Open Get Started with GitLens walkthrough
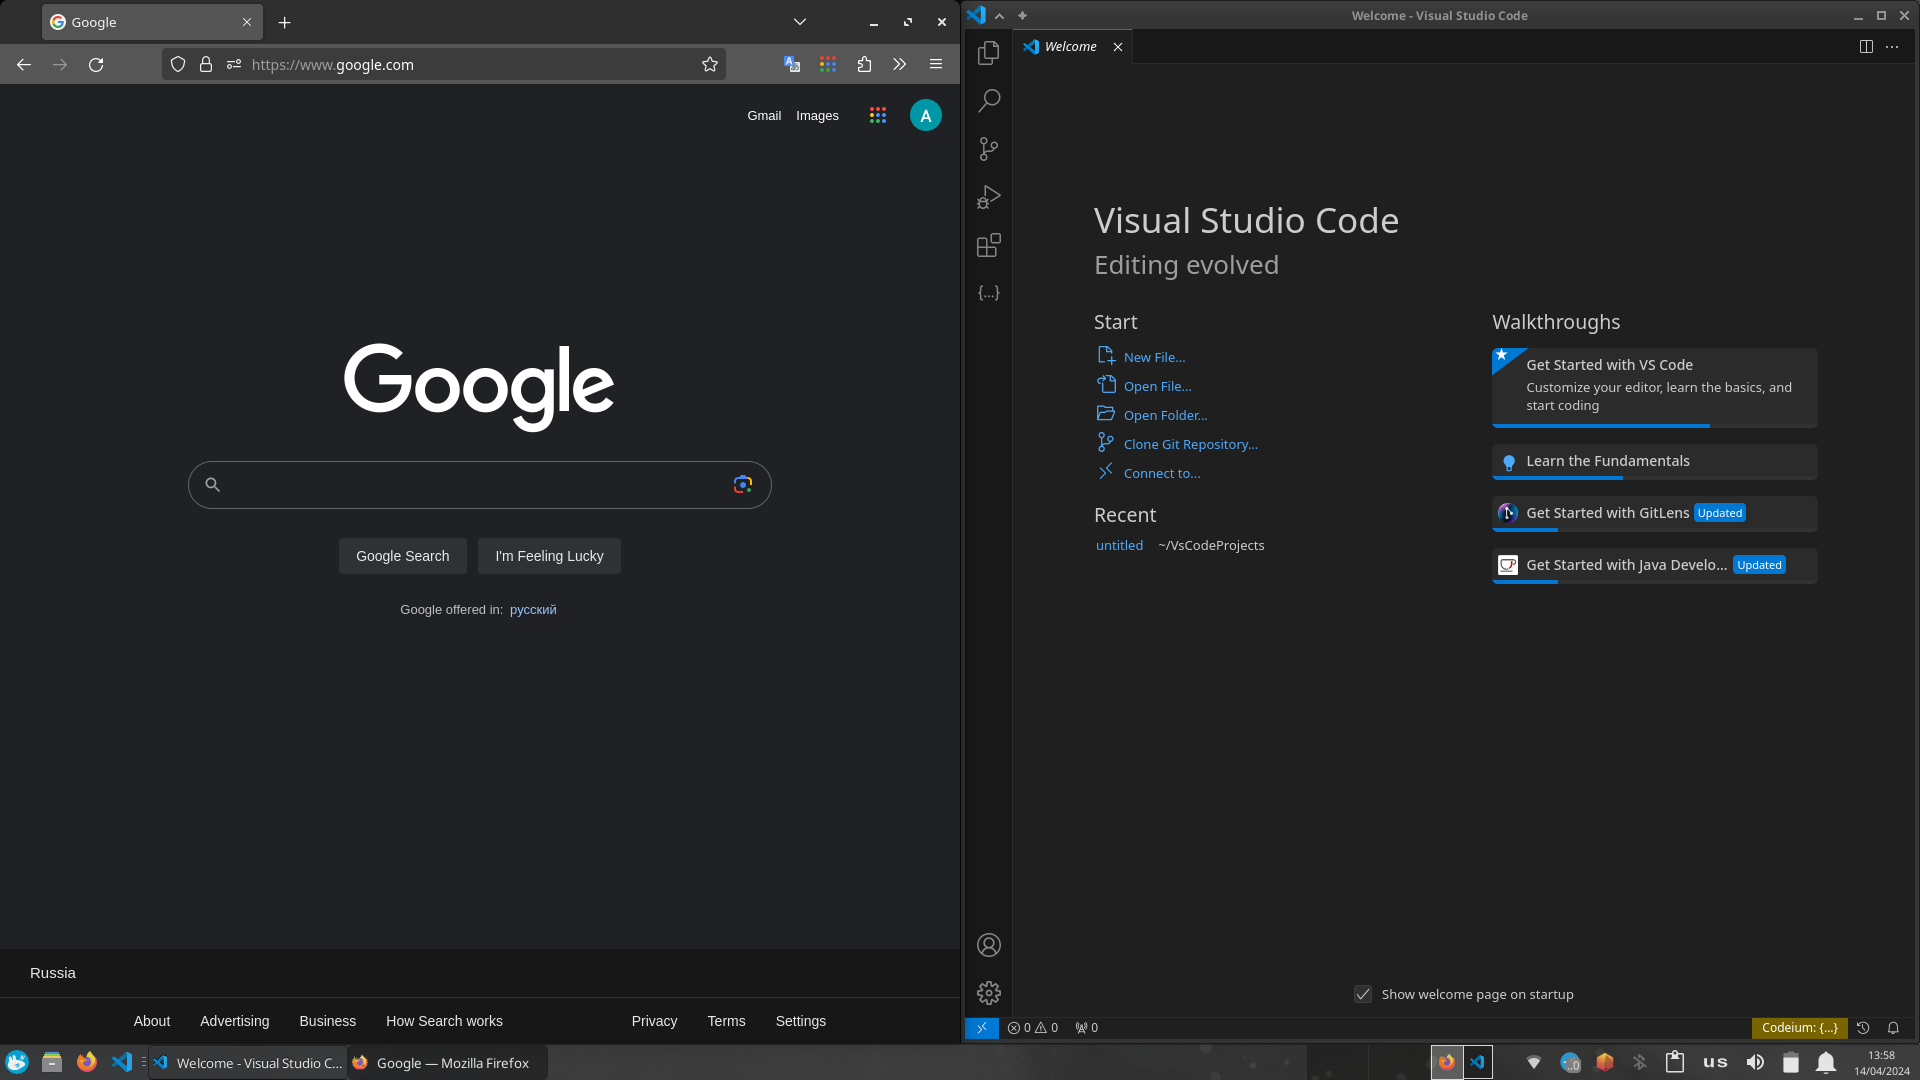1920x1080 pixels. (x=1654, y=513)
